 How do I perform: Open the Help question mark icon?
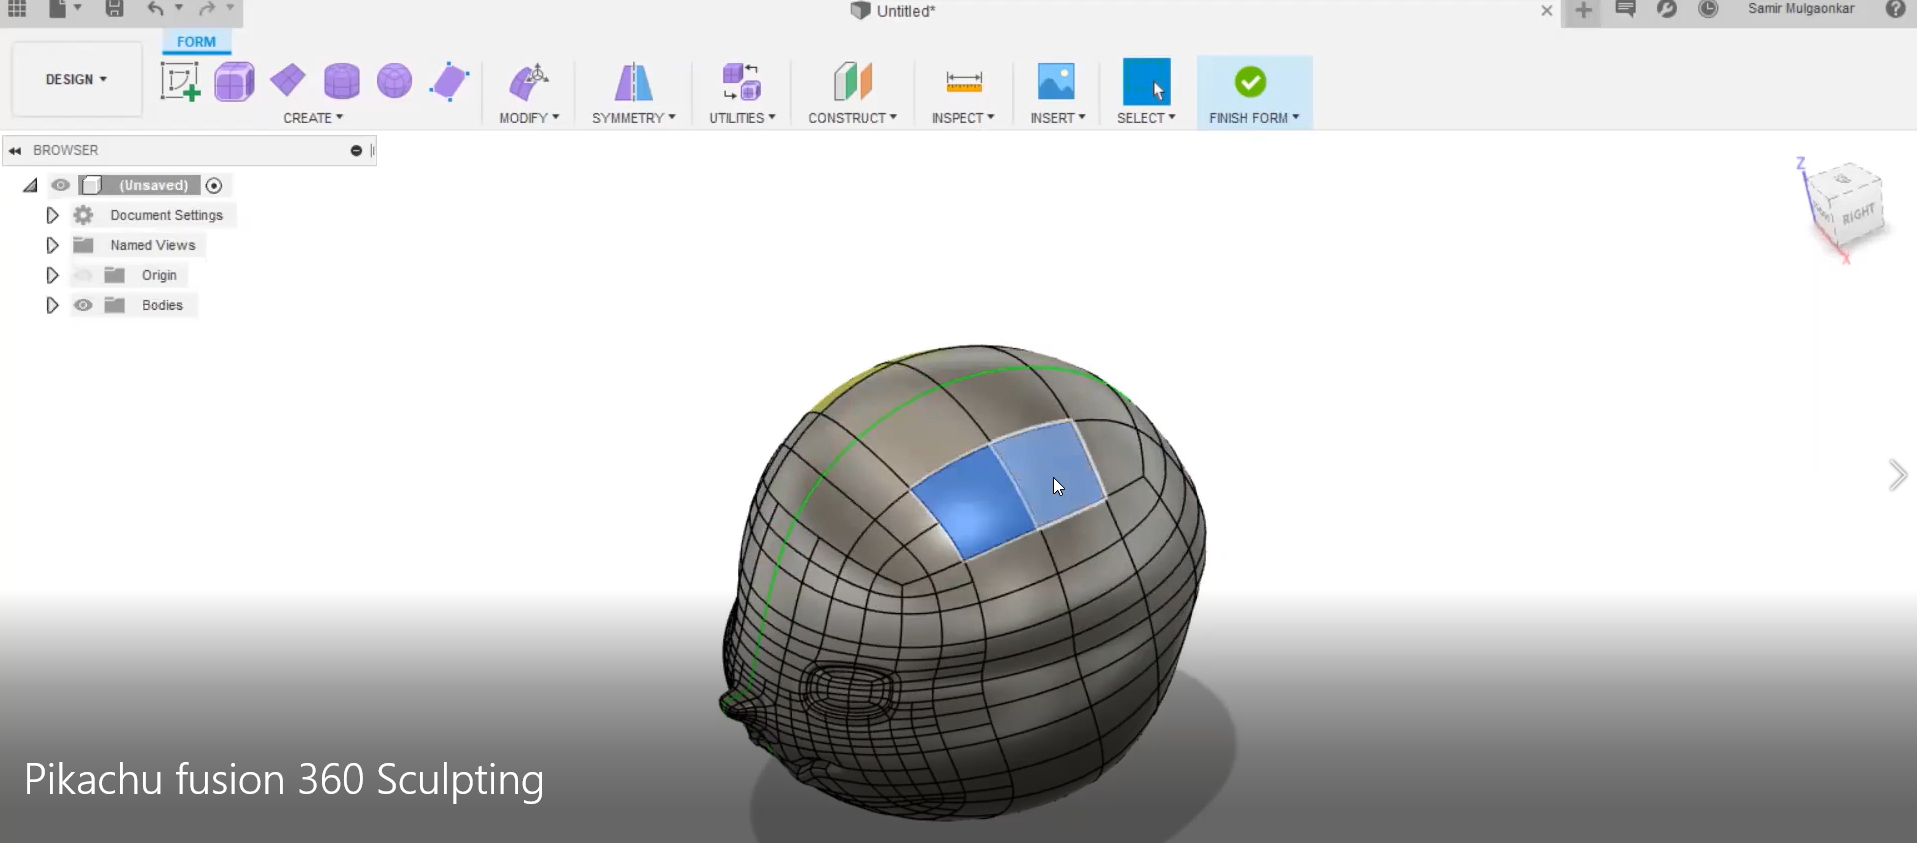[1895, 9]
